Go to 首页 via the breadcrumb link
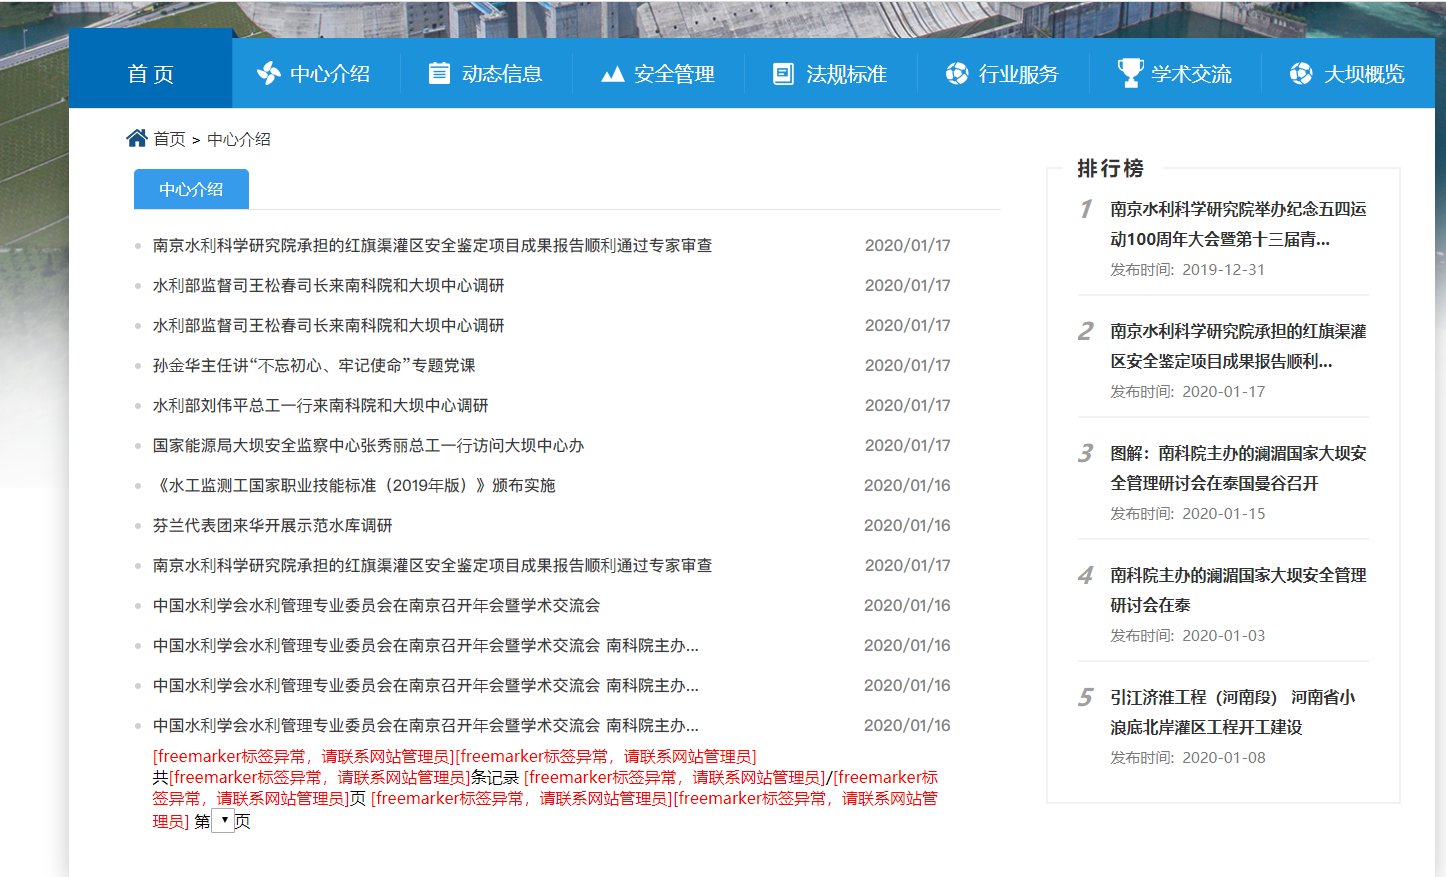Screen dimensions: 1446x877 click(169, 139)
